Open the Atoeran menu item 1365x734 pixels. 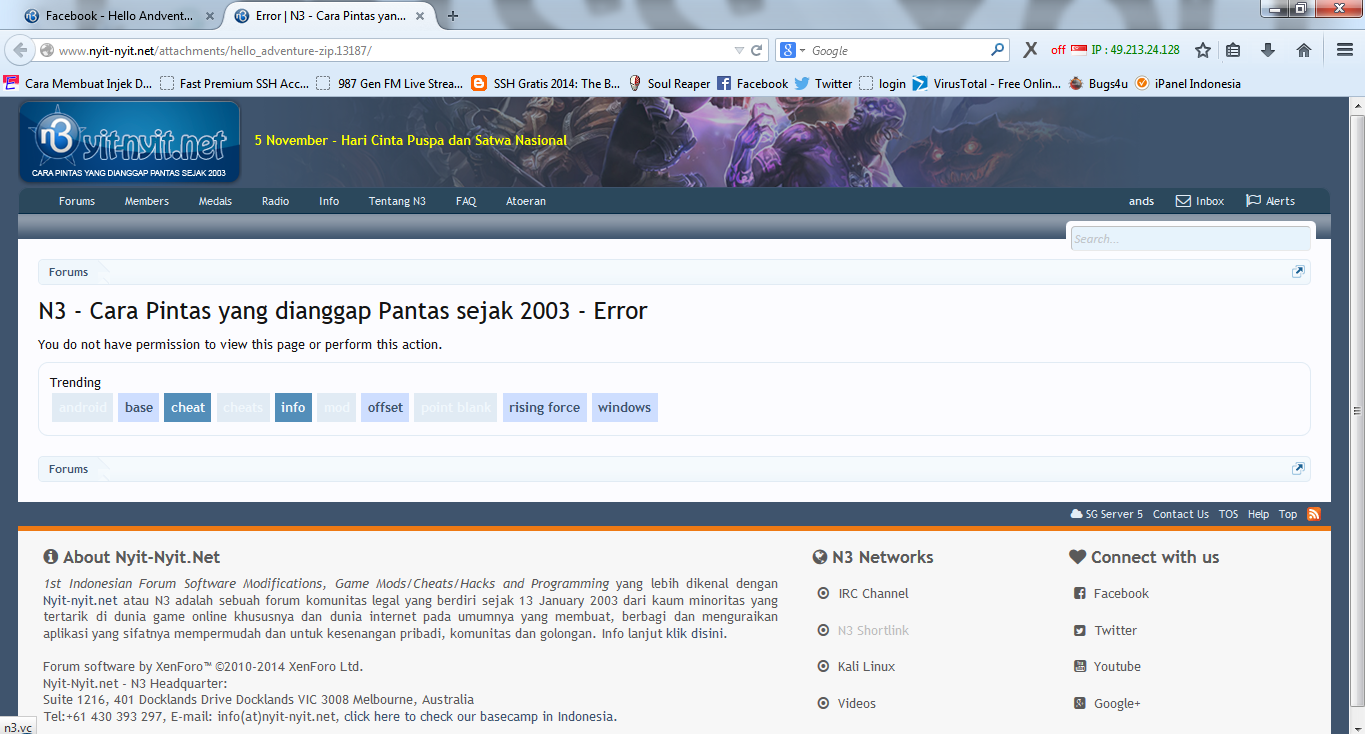coord(526,201)
